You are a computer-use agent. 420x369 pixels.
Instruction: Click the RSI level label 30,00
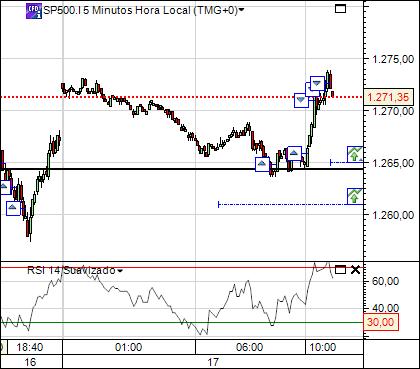[x=381, y=322]
